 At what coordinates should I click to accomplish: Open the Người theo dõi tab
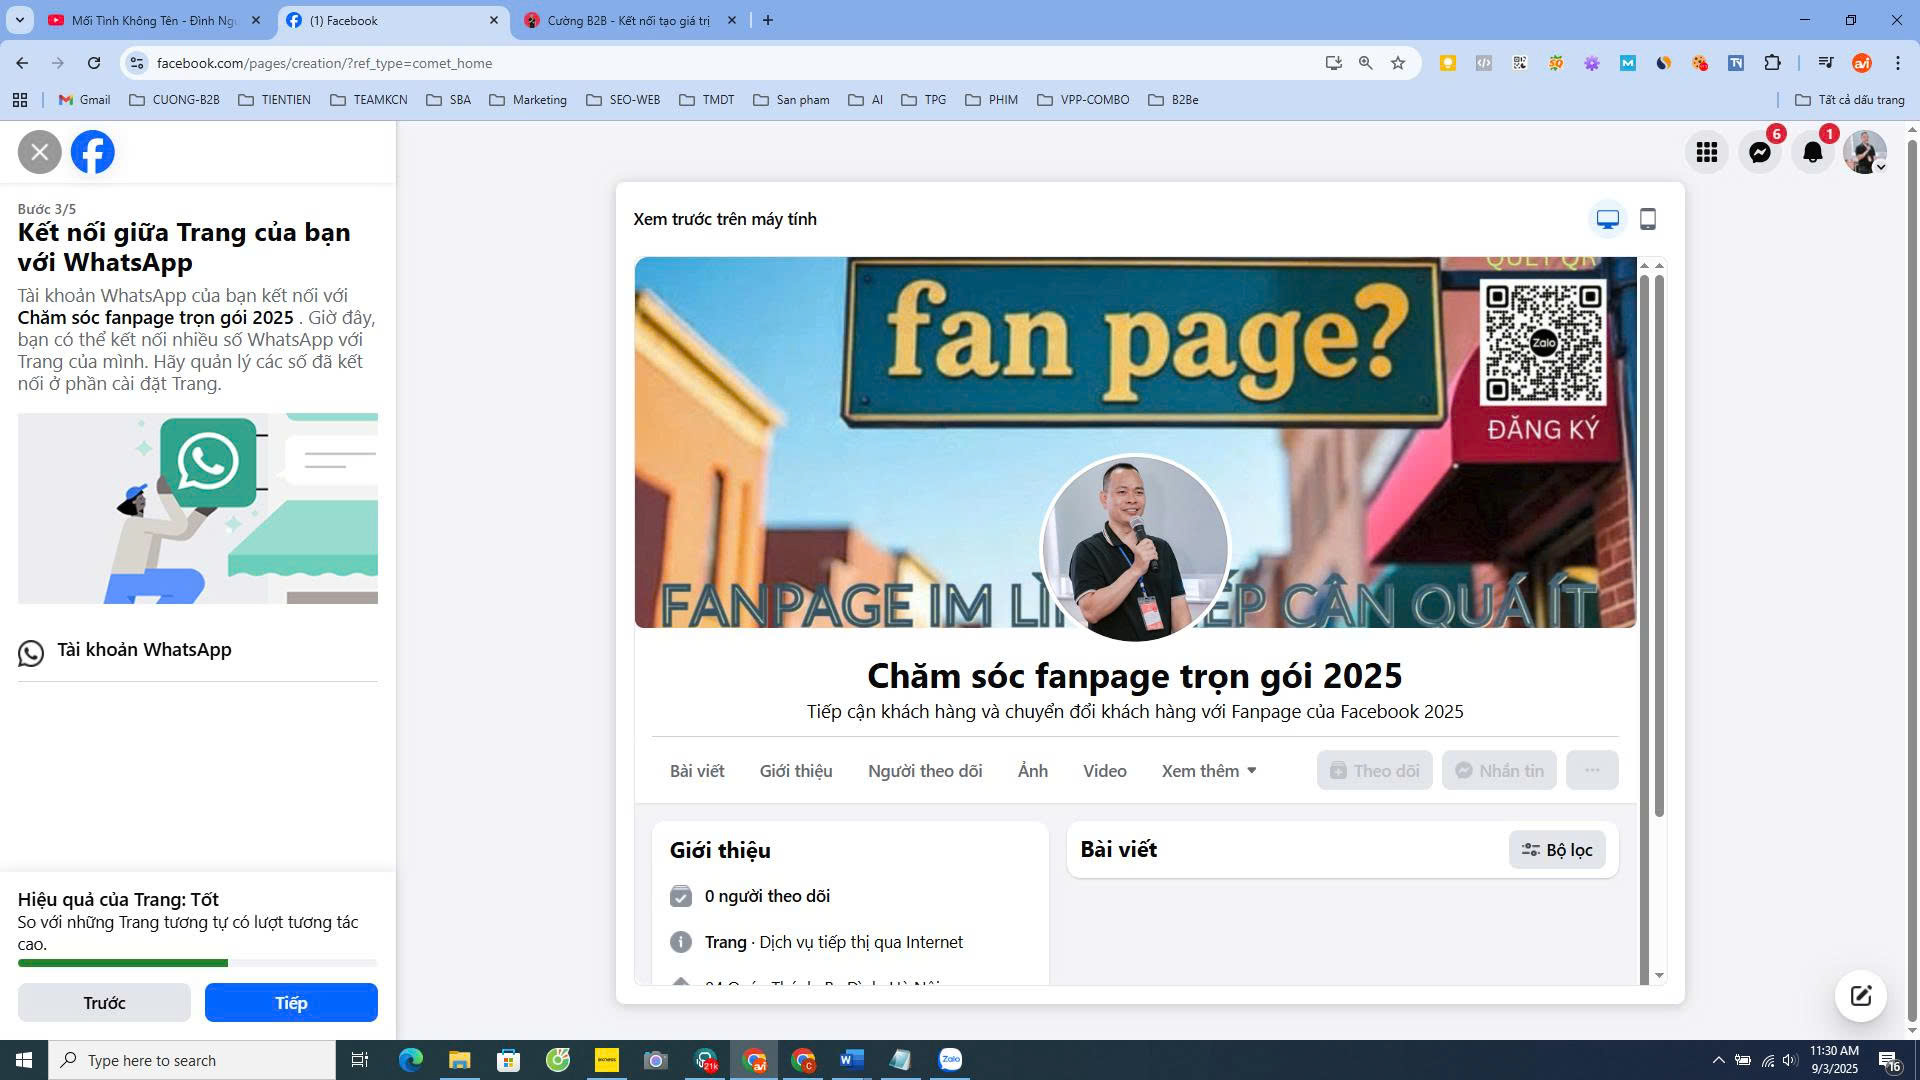tap(925, 771)
